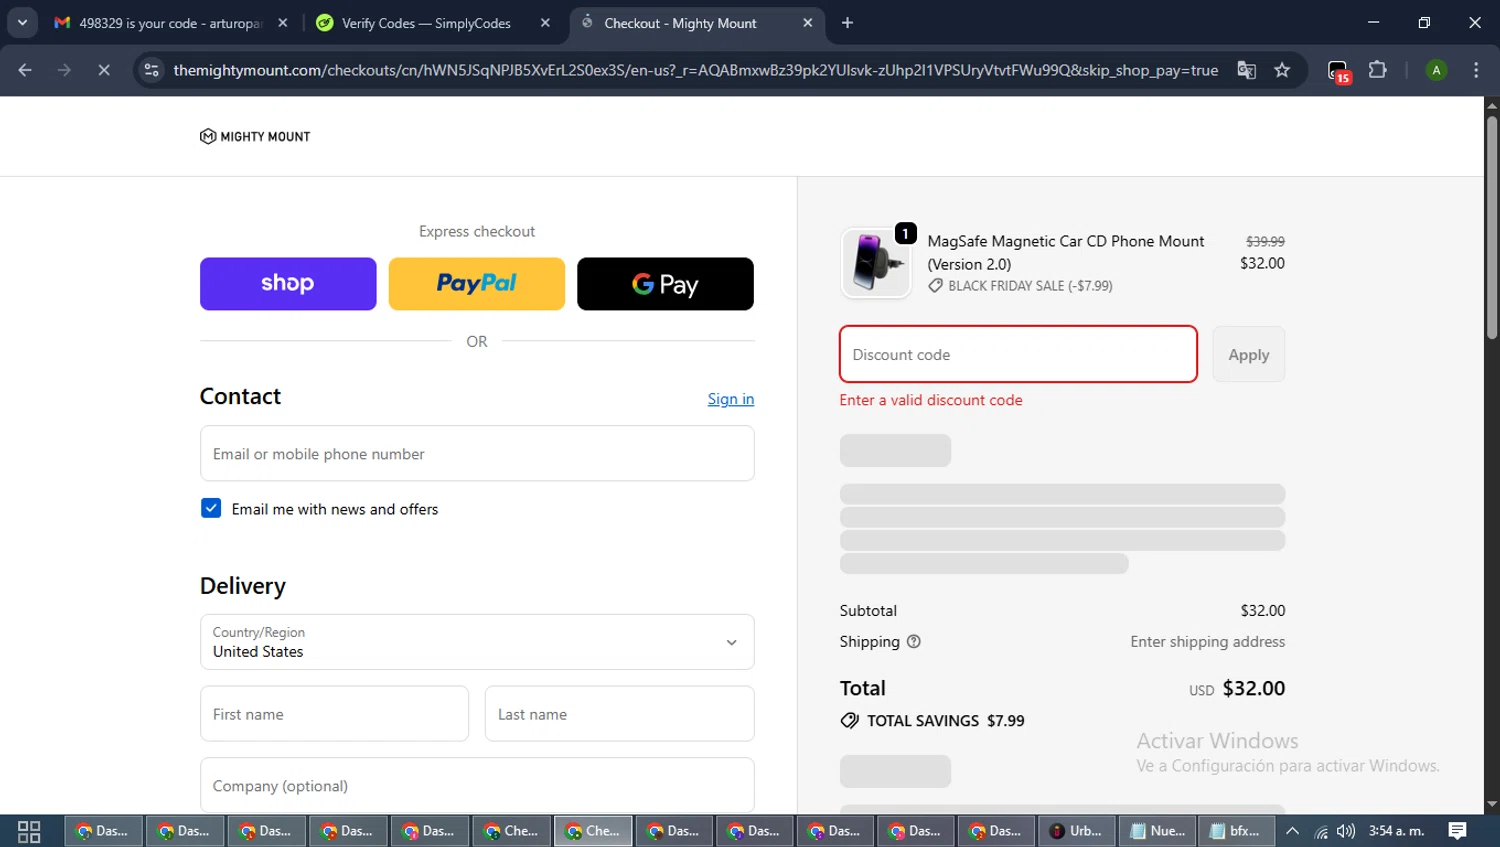
Task: Click the Black Friday Sale tag icon
Action: pos(936,286)
